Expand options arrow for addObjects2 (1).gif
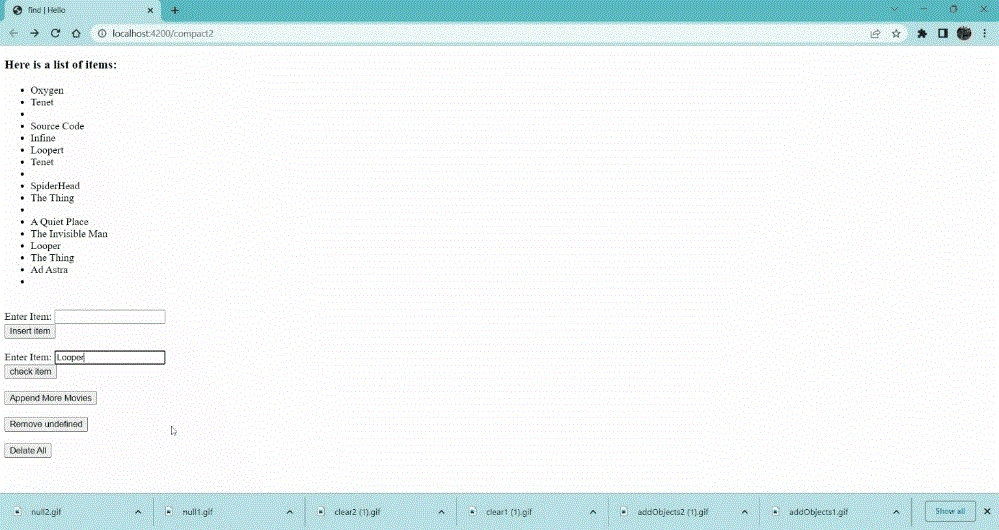 745,512
